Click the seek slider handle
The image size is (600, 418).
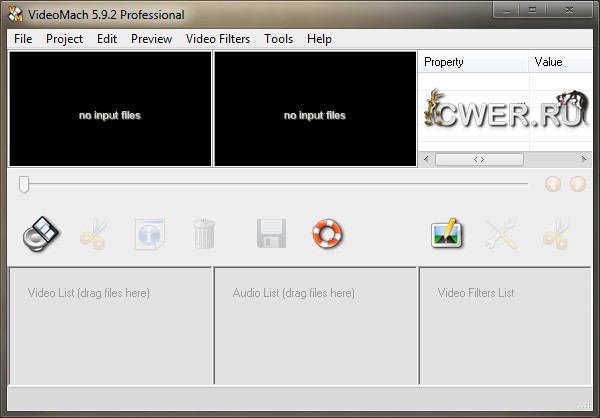point(24,184)
